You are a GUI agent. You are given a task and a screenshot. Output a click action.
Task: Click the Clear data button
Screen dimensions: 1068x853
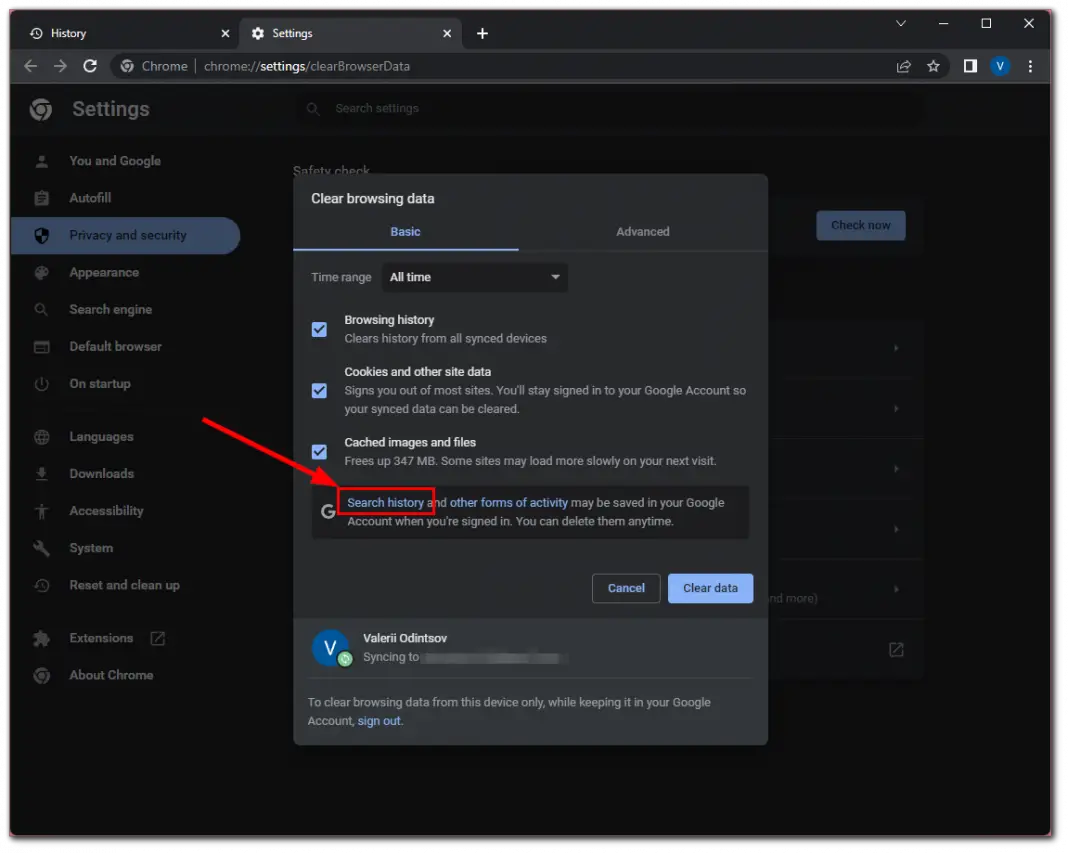tap(710, 588)
